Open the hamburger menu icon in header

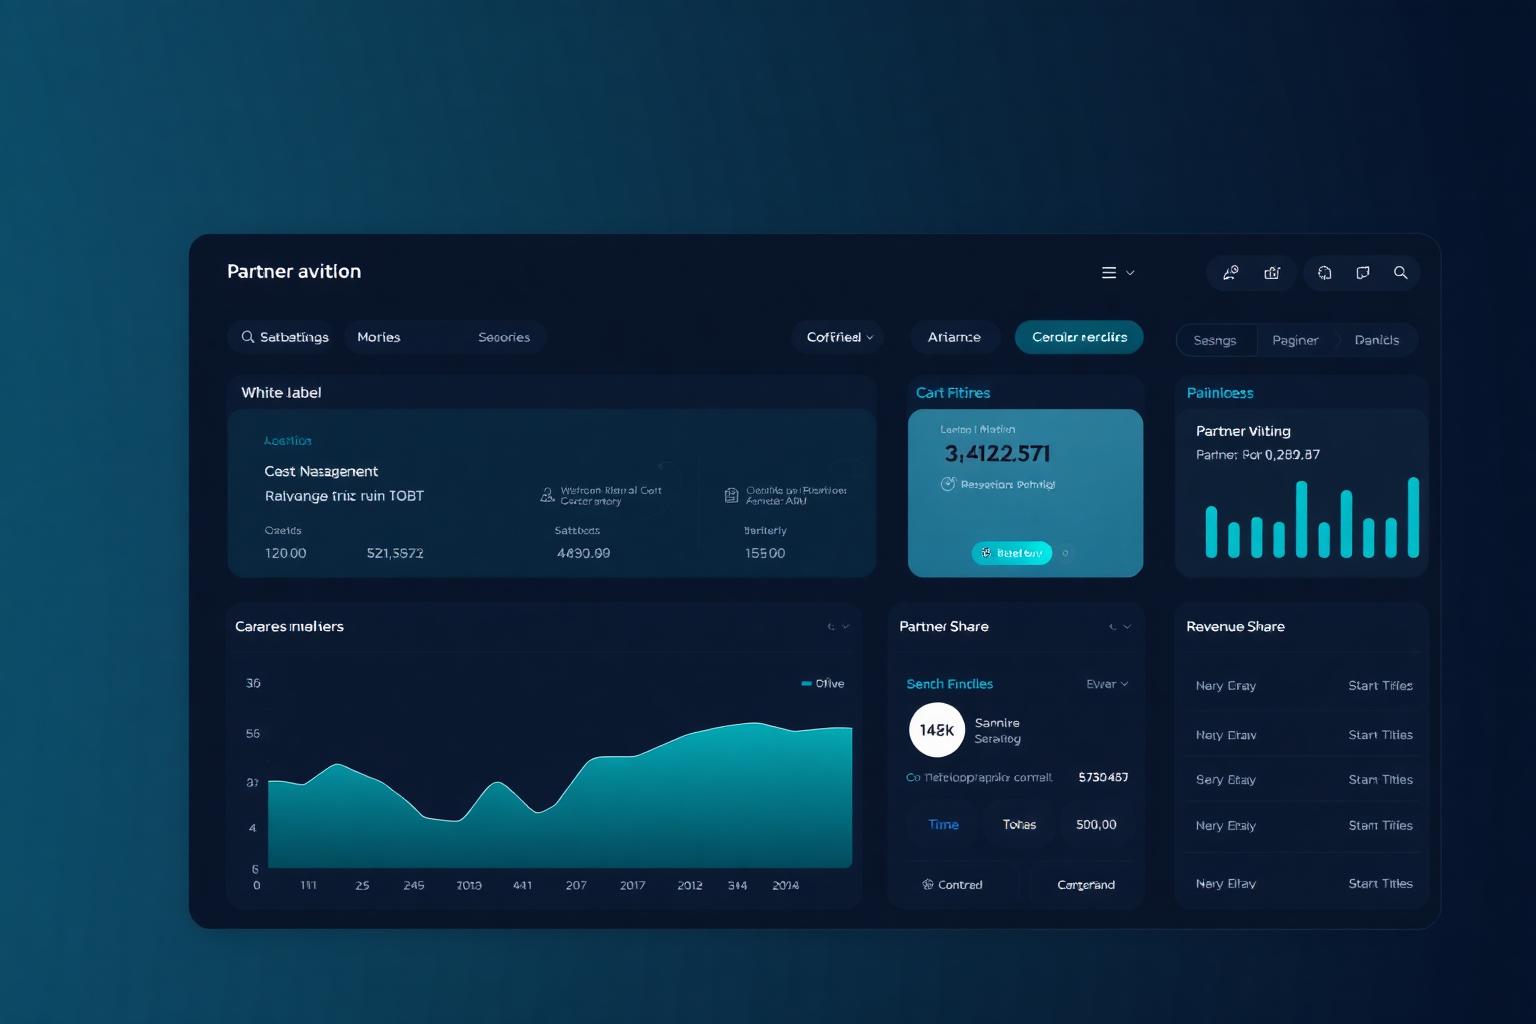coord(1108,273)
